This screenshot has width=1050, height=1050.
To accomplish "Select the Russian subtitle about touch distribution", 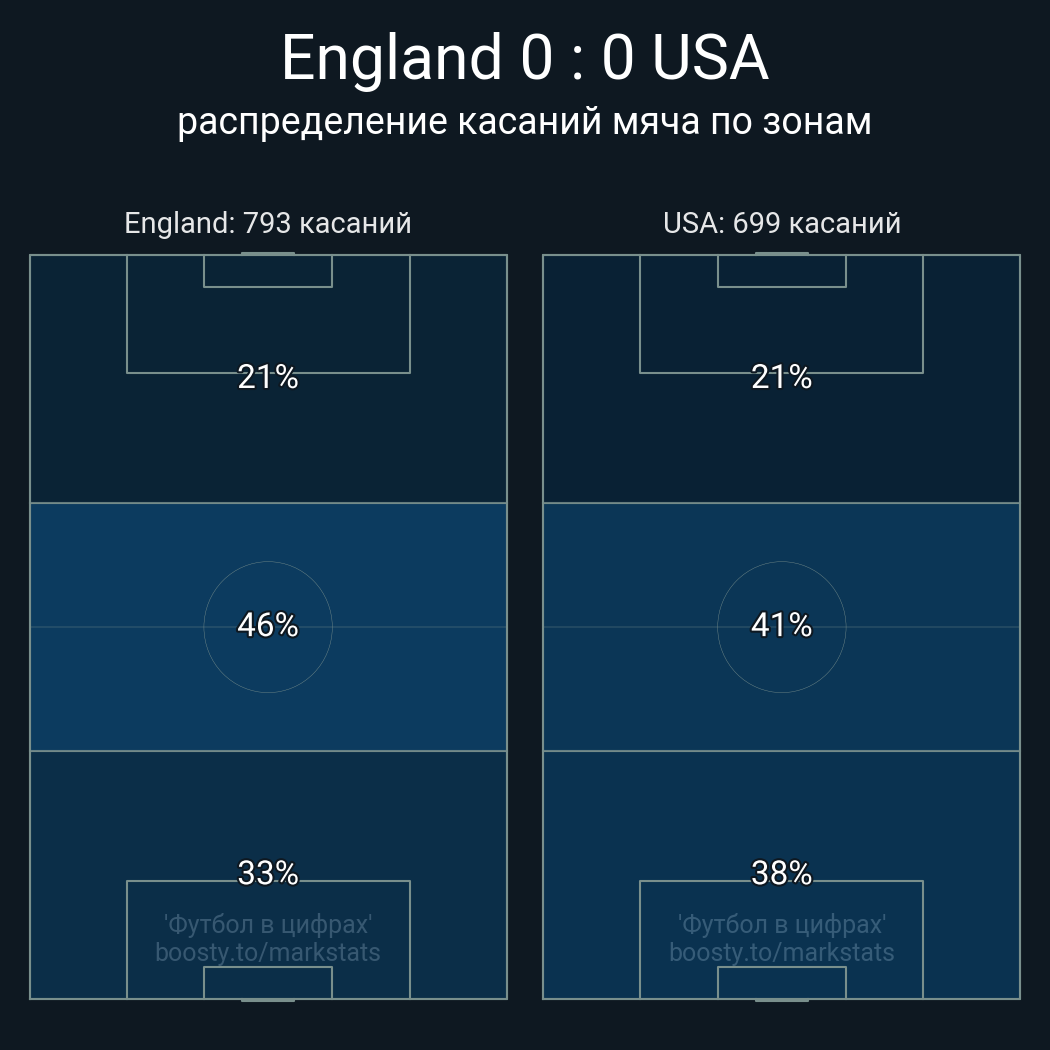I will 524,121.
